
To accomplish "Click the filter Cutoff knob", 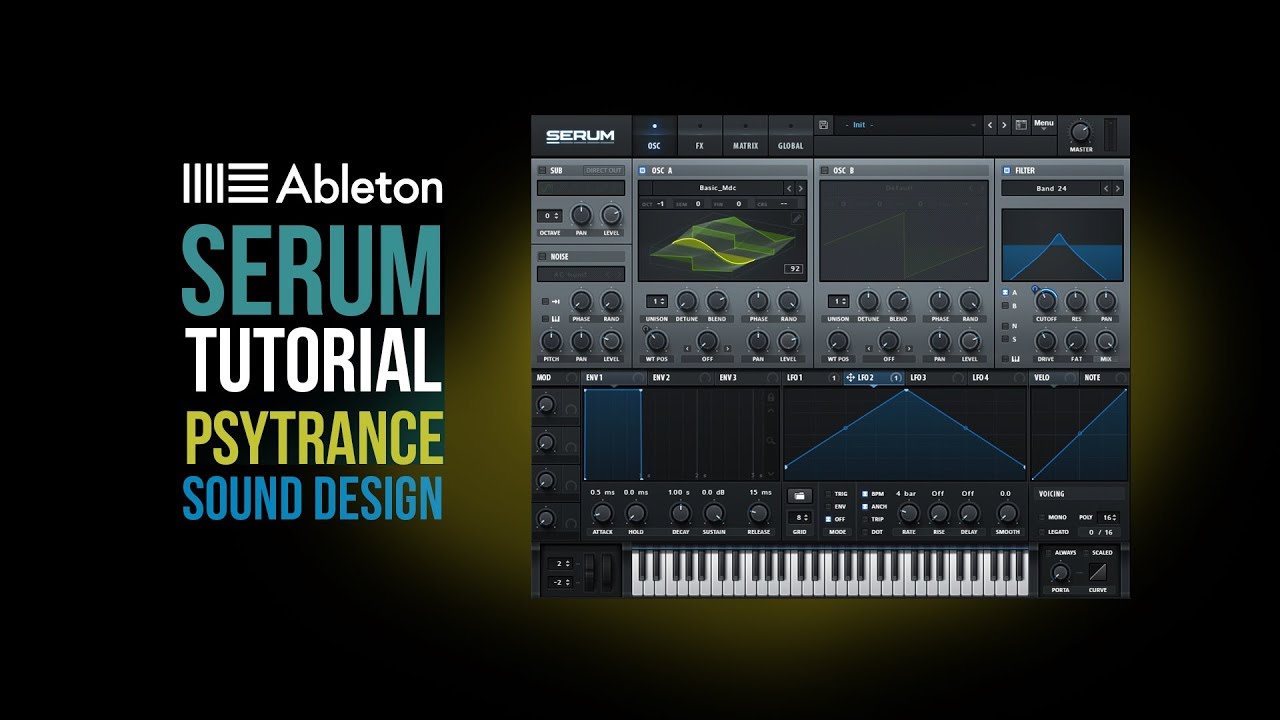I will (x=1045, y=300).
